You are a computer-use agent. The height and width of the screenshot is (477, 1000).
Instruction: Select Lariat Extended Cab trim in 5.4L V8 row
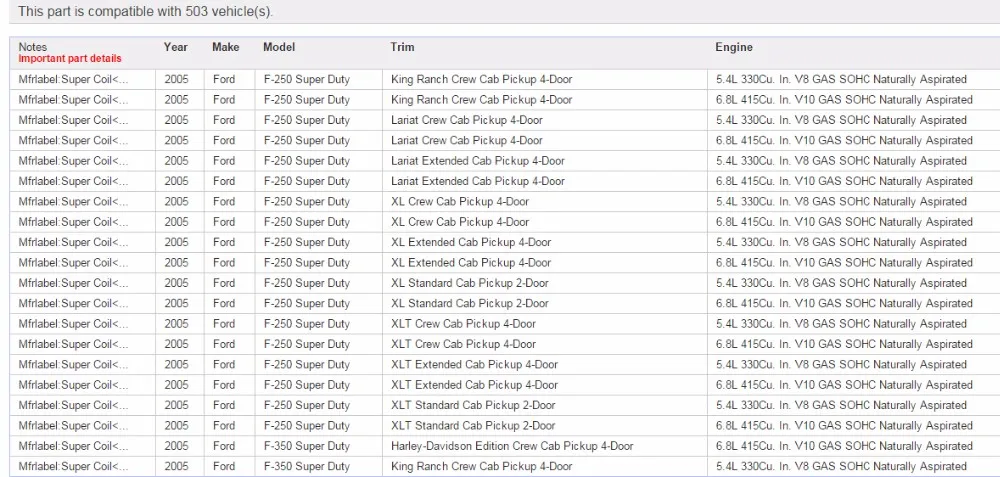coord(478,161)
